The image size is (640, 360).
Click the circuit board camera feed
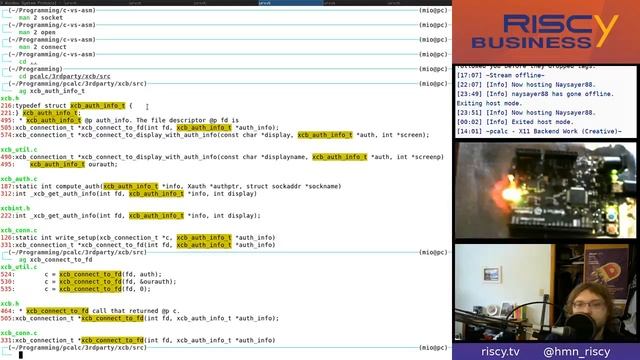tap(545, 190)
